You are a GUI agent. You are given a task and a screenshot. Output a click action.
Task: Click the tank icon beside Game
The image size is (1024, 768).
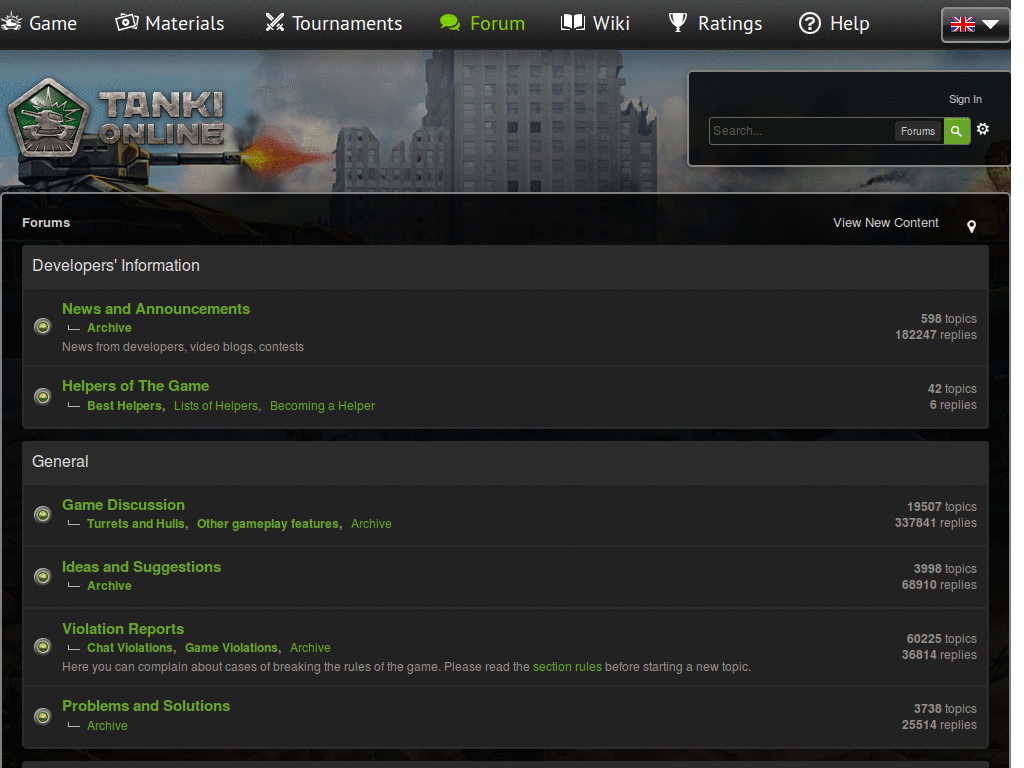pyautogui.click(x=10, y=22)
